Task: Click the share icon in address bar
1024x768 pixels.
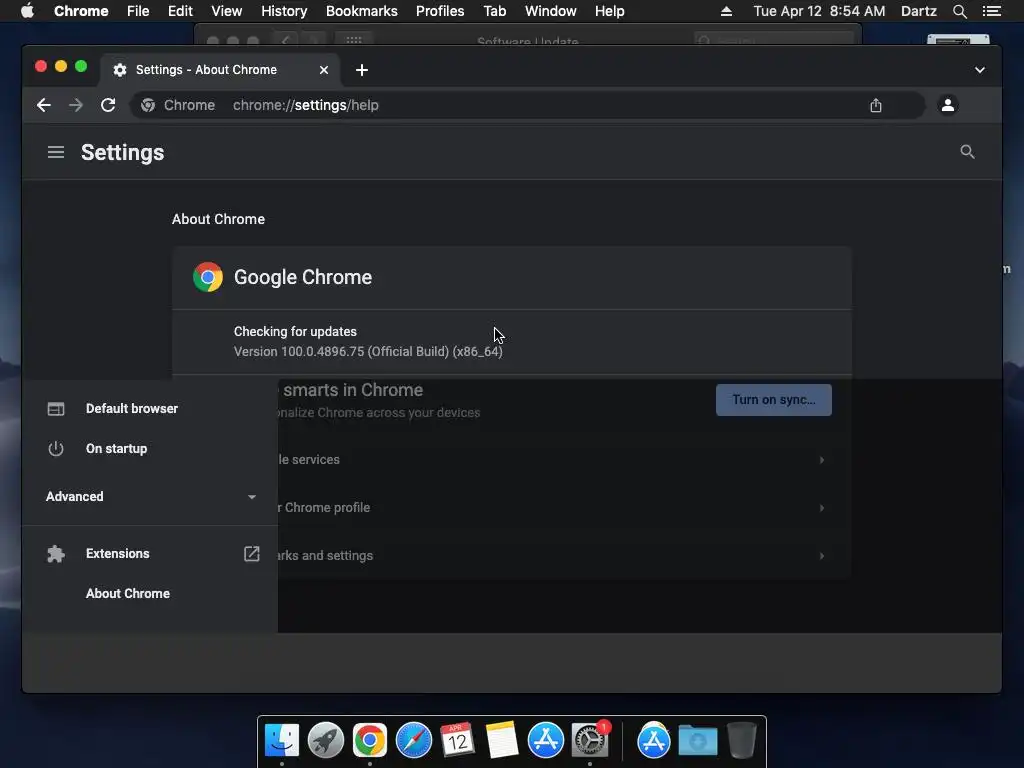Action: (x=876, y=105)
